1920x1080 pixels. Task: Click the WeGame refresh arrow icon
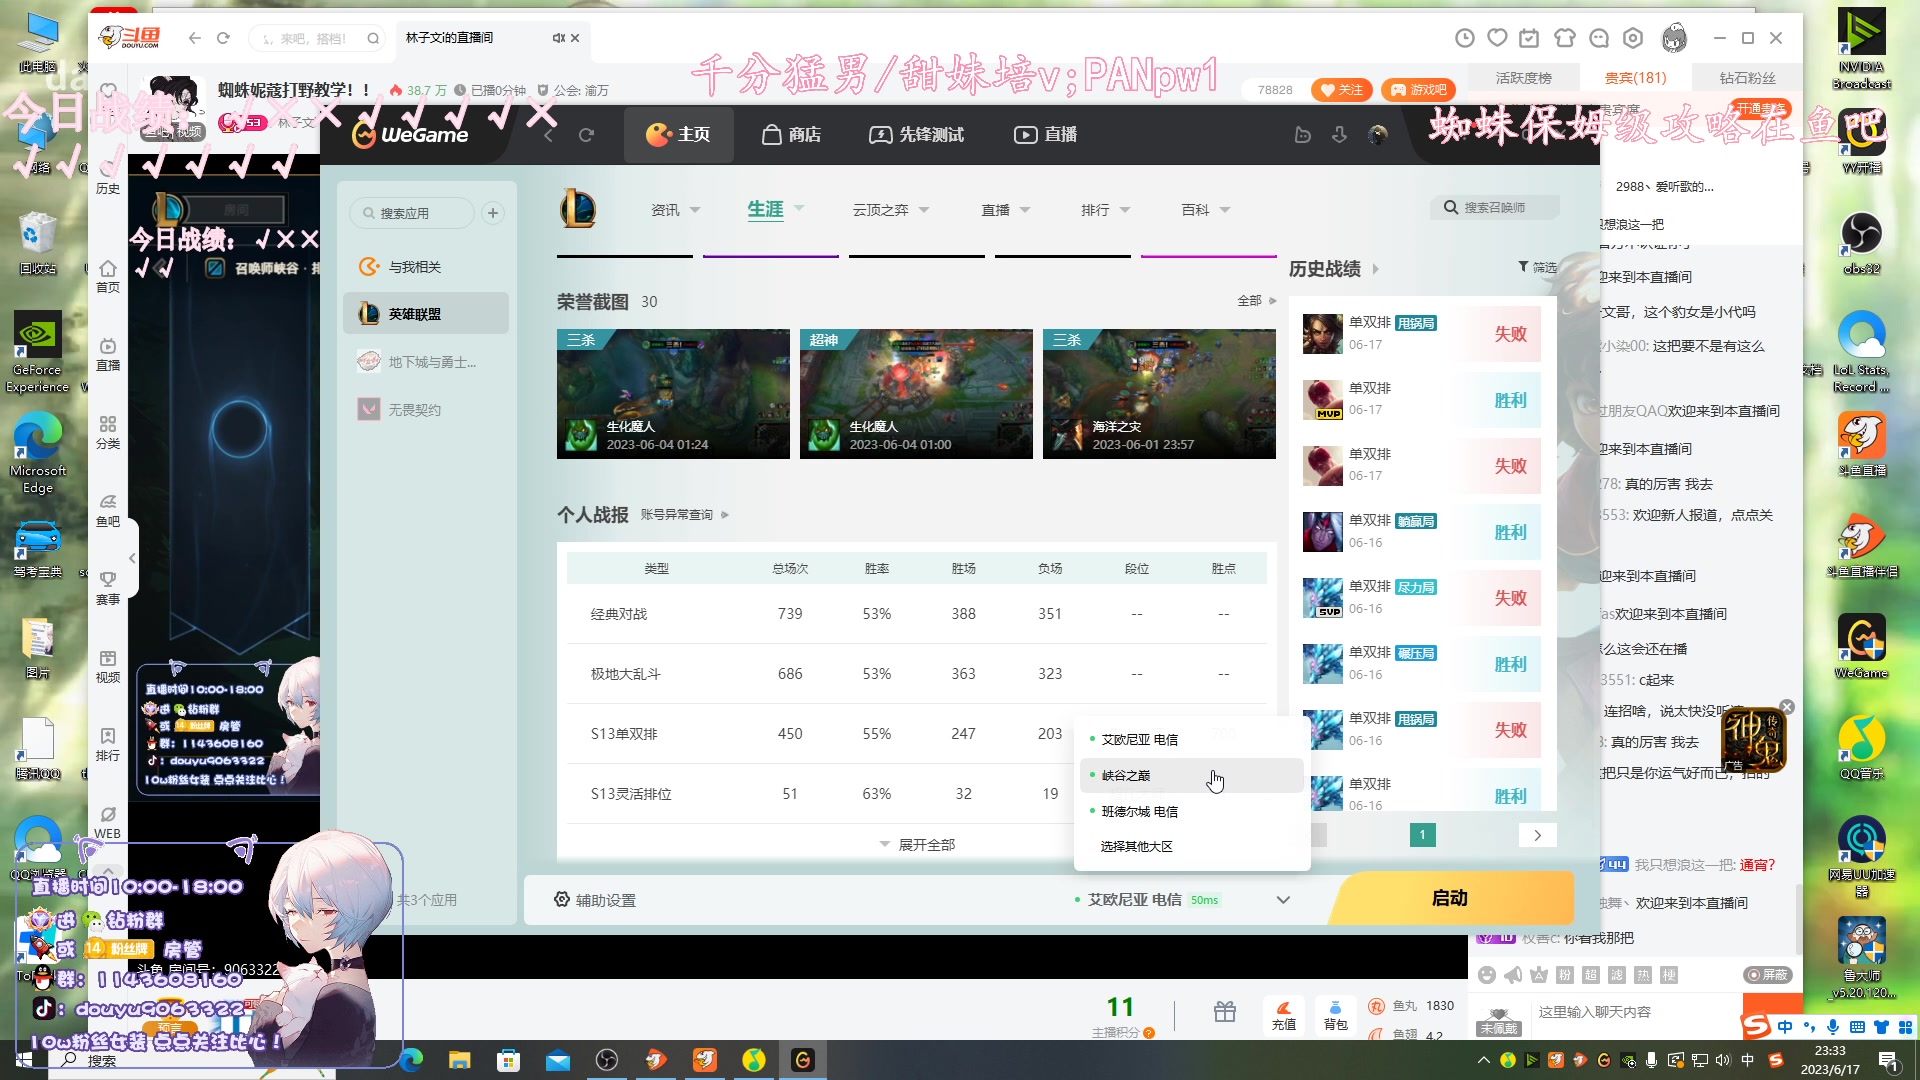(587, 134)
